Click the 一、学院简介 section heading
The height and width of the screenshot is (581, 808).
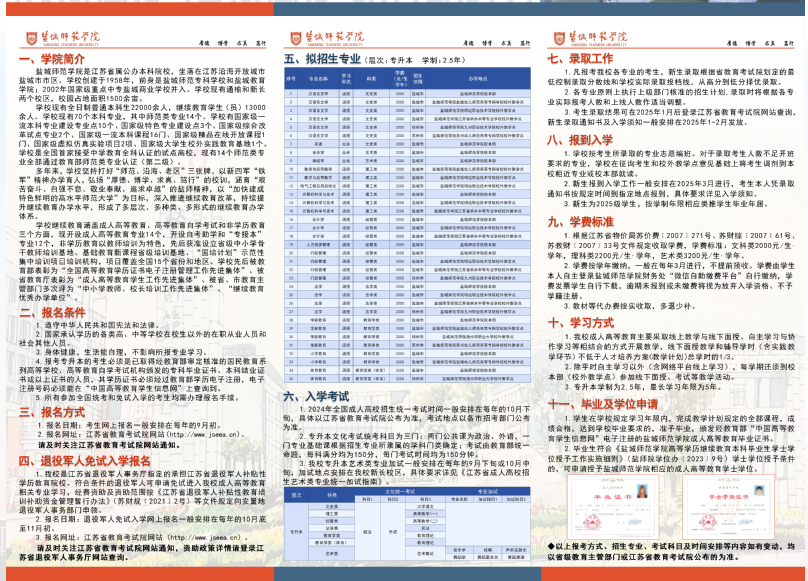tap(52, 59)
